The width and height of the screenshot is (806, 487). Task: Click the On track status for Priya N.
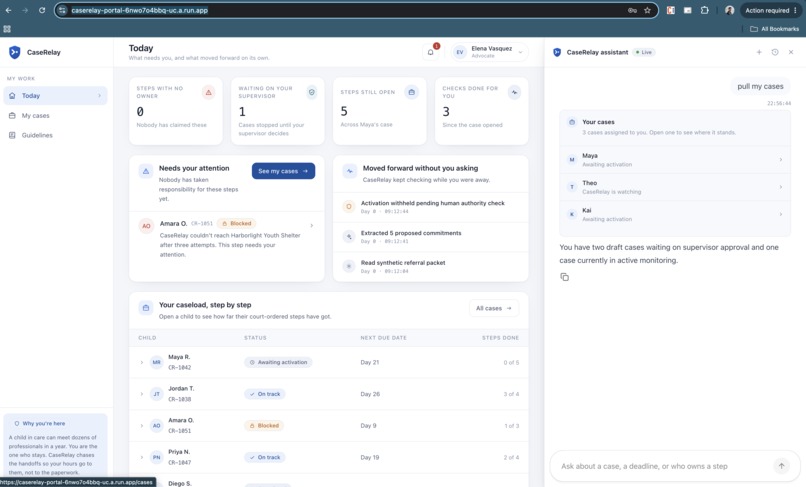coord(265,457)
